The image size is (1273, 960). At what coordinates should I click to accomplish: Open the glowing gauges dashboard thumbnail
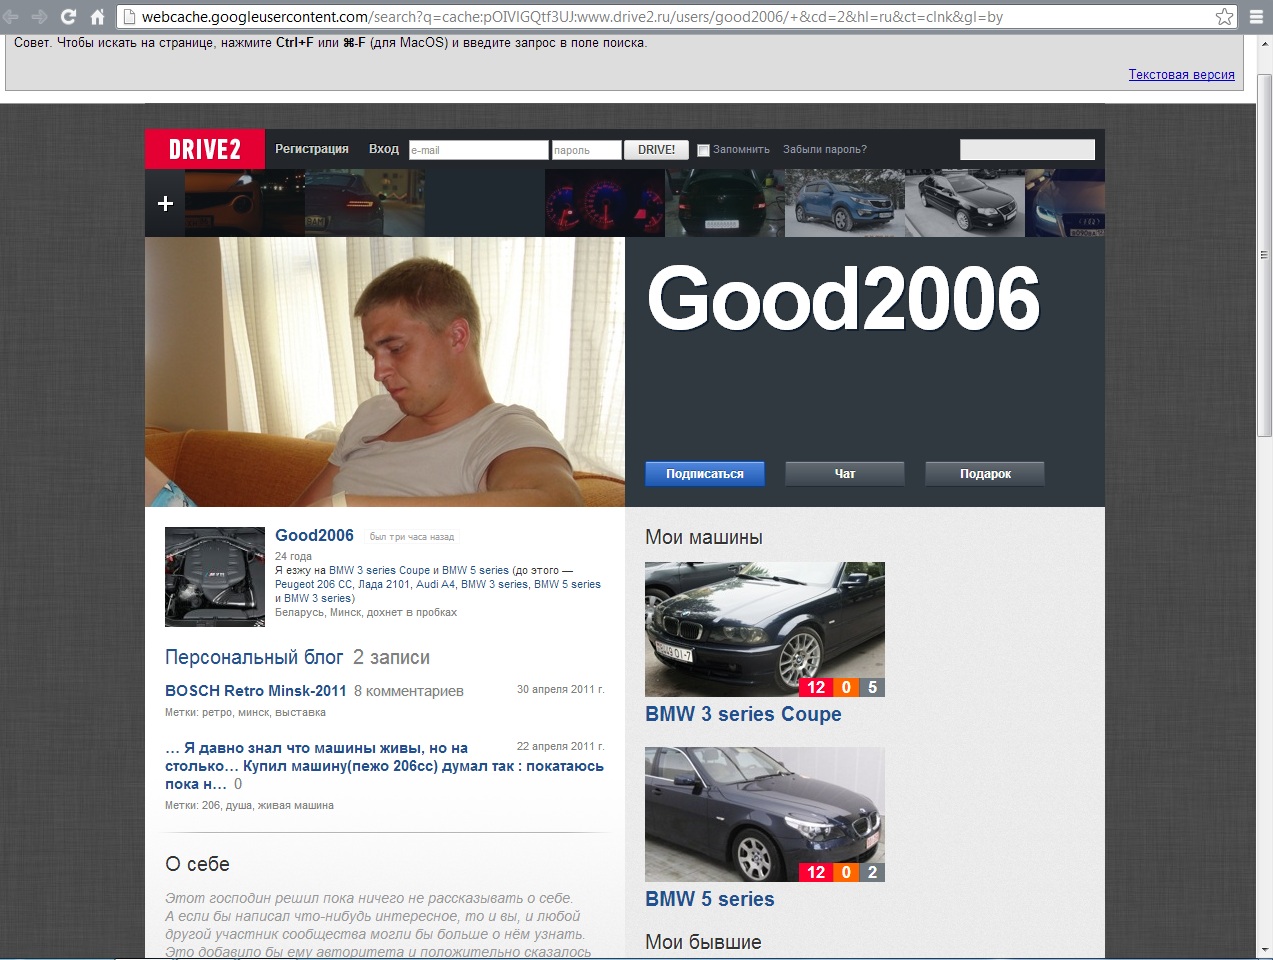[605, 203]
